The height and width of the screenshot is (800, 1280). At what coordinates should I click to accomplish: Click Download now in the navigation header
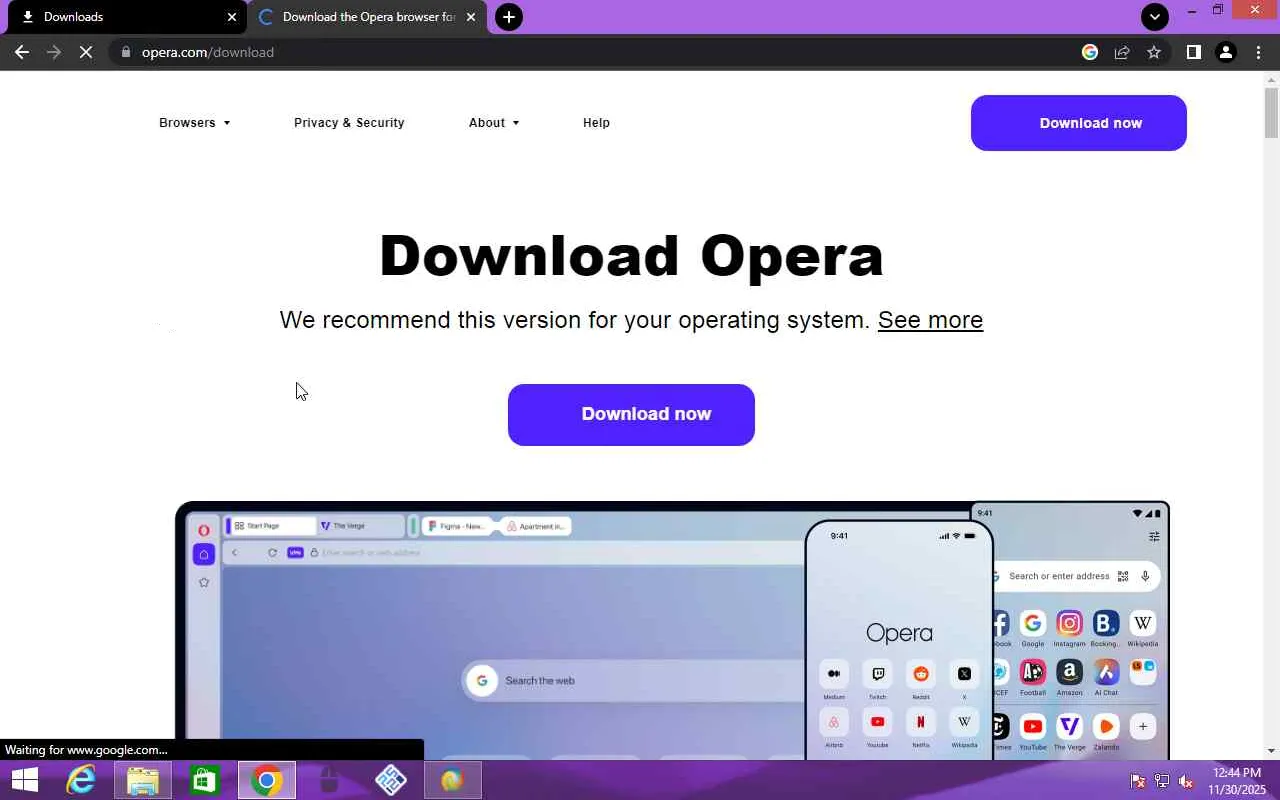click(1079, 123)
